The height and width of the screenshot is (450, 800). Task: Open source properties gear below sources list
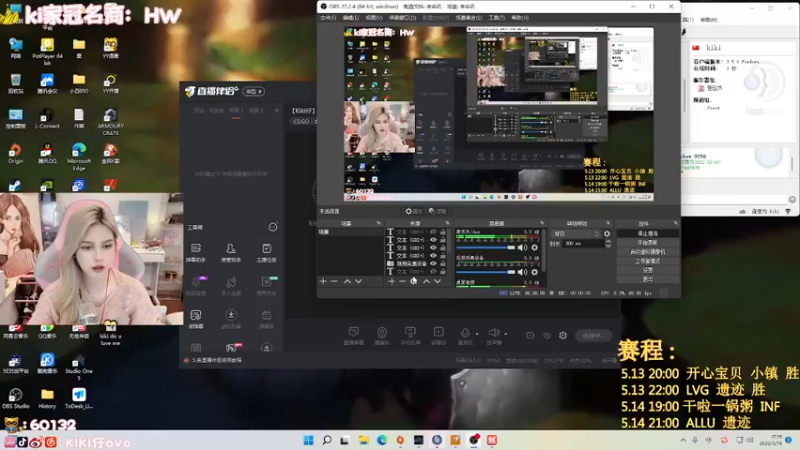(413, 281)
